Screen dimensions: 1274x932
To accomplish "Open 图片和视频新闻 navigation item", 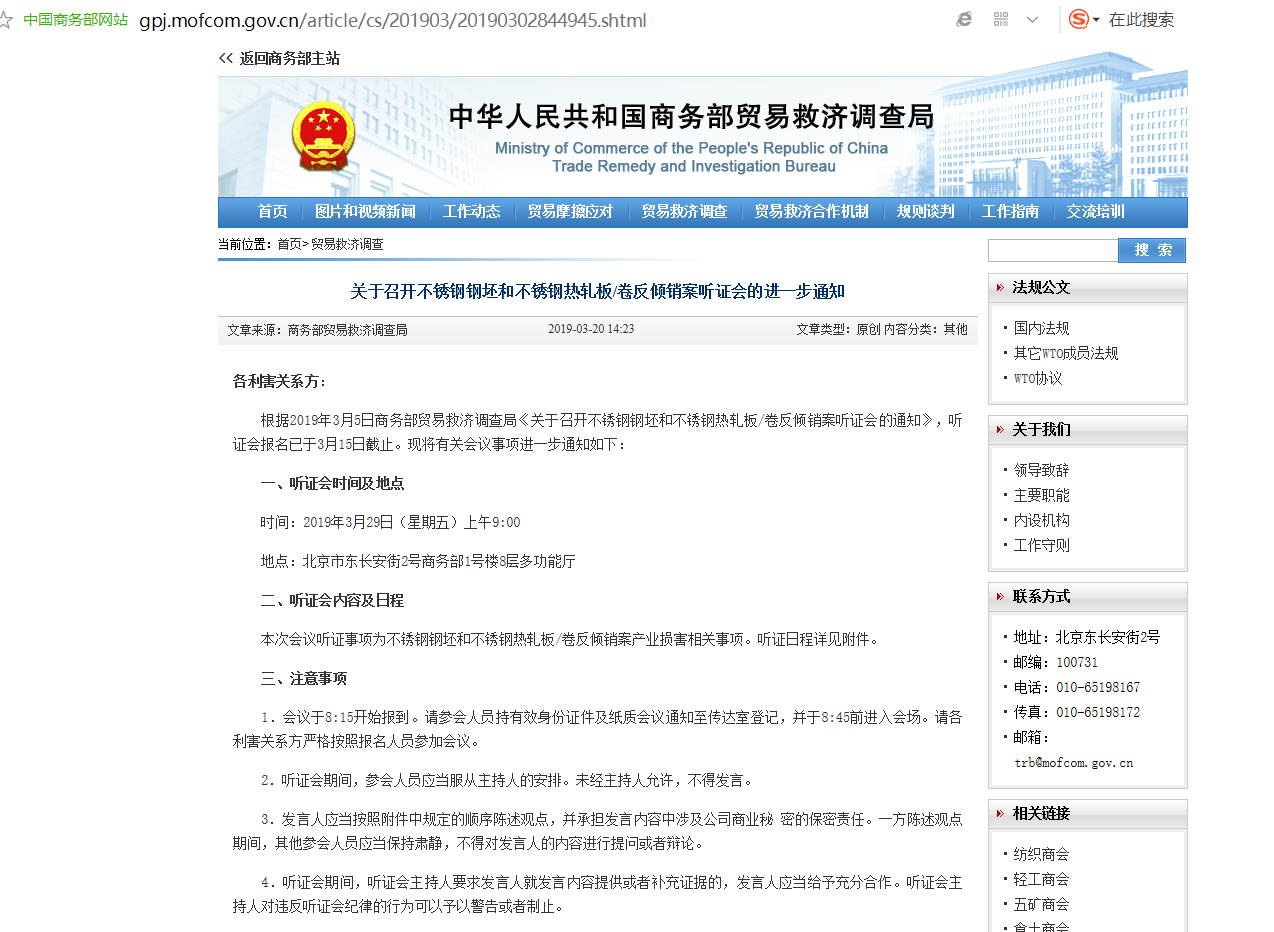I will tap(365, 211).
